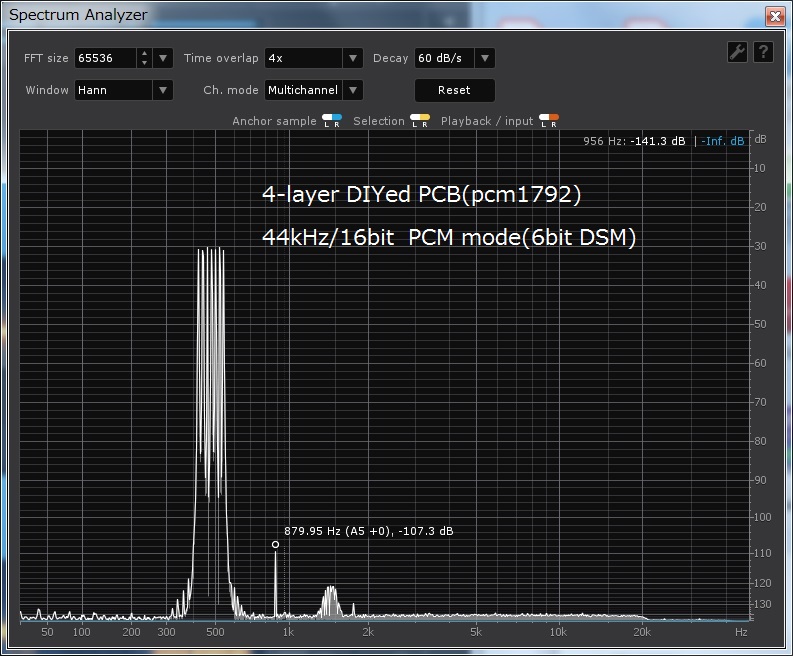The width and height of the screenshot is (793, 656).
Task: Toggle Selection right channel
Action: 425,121
